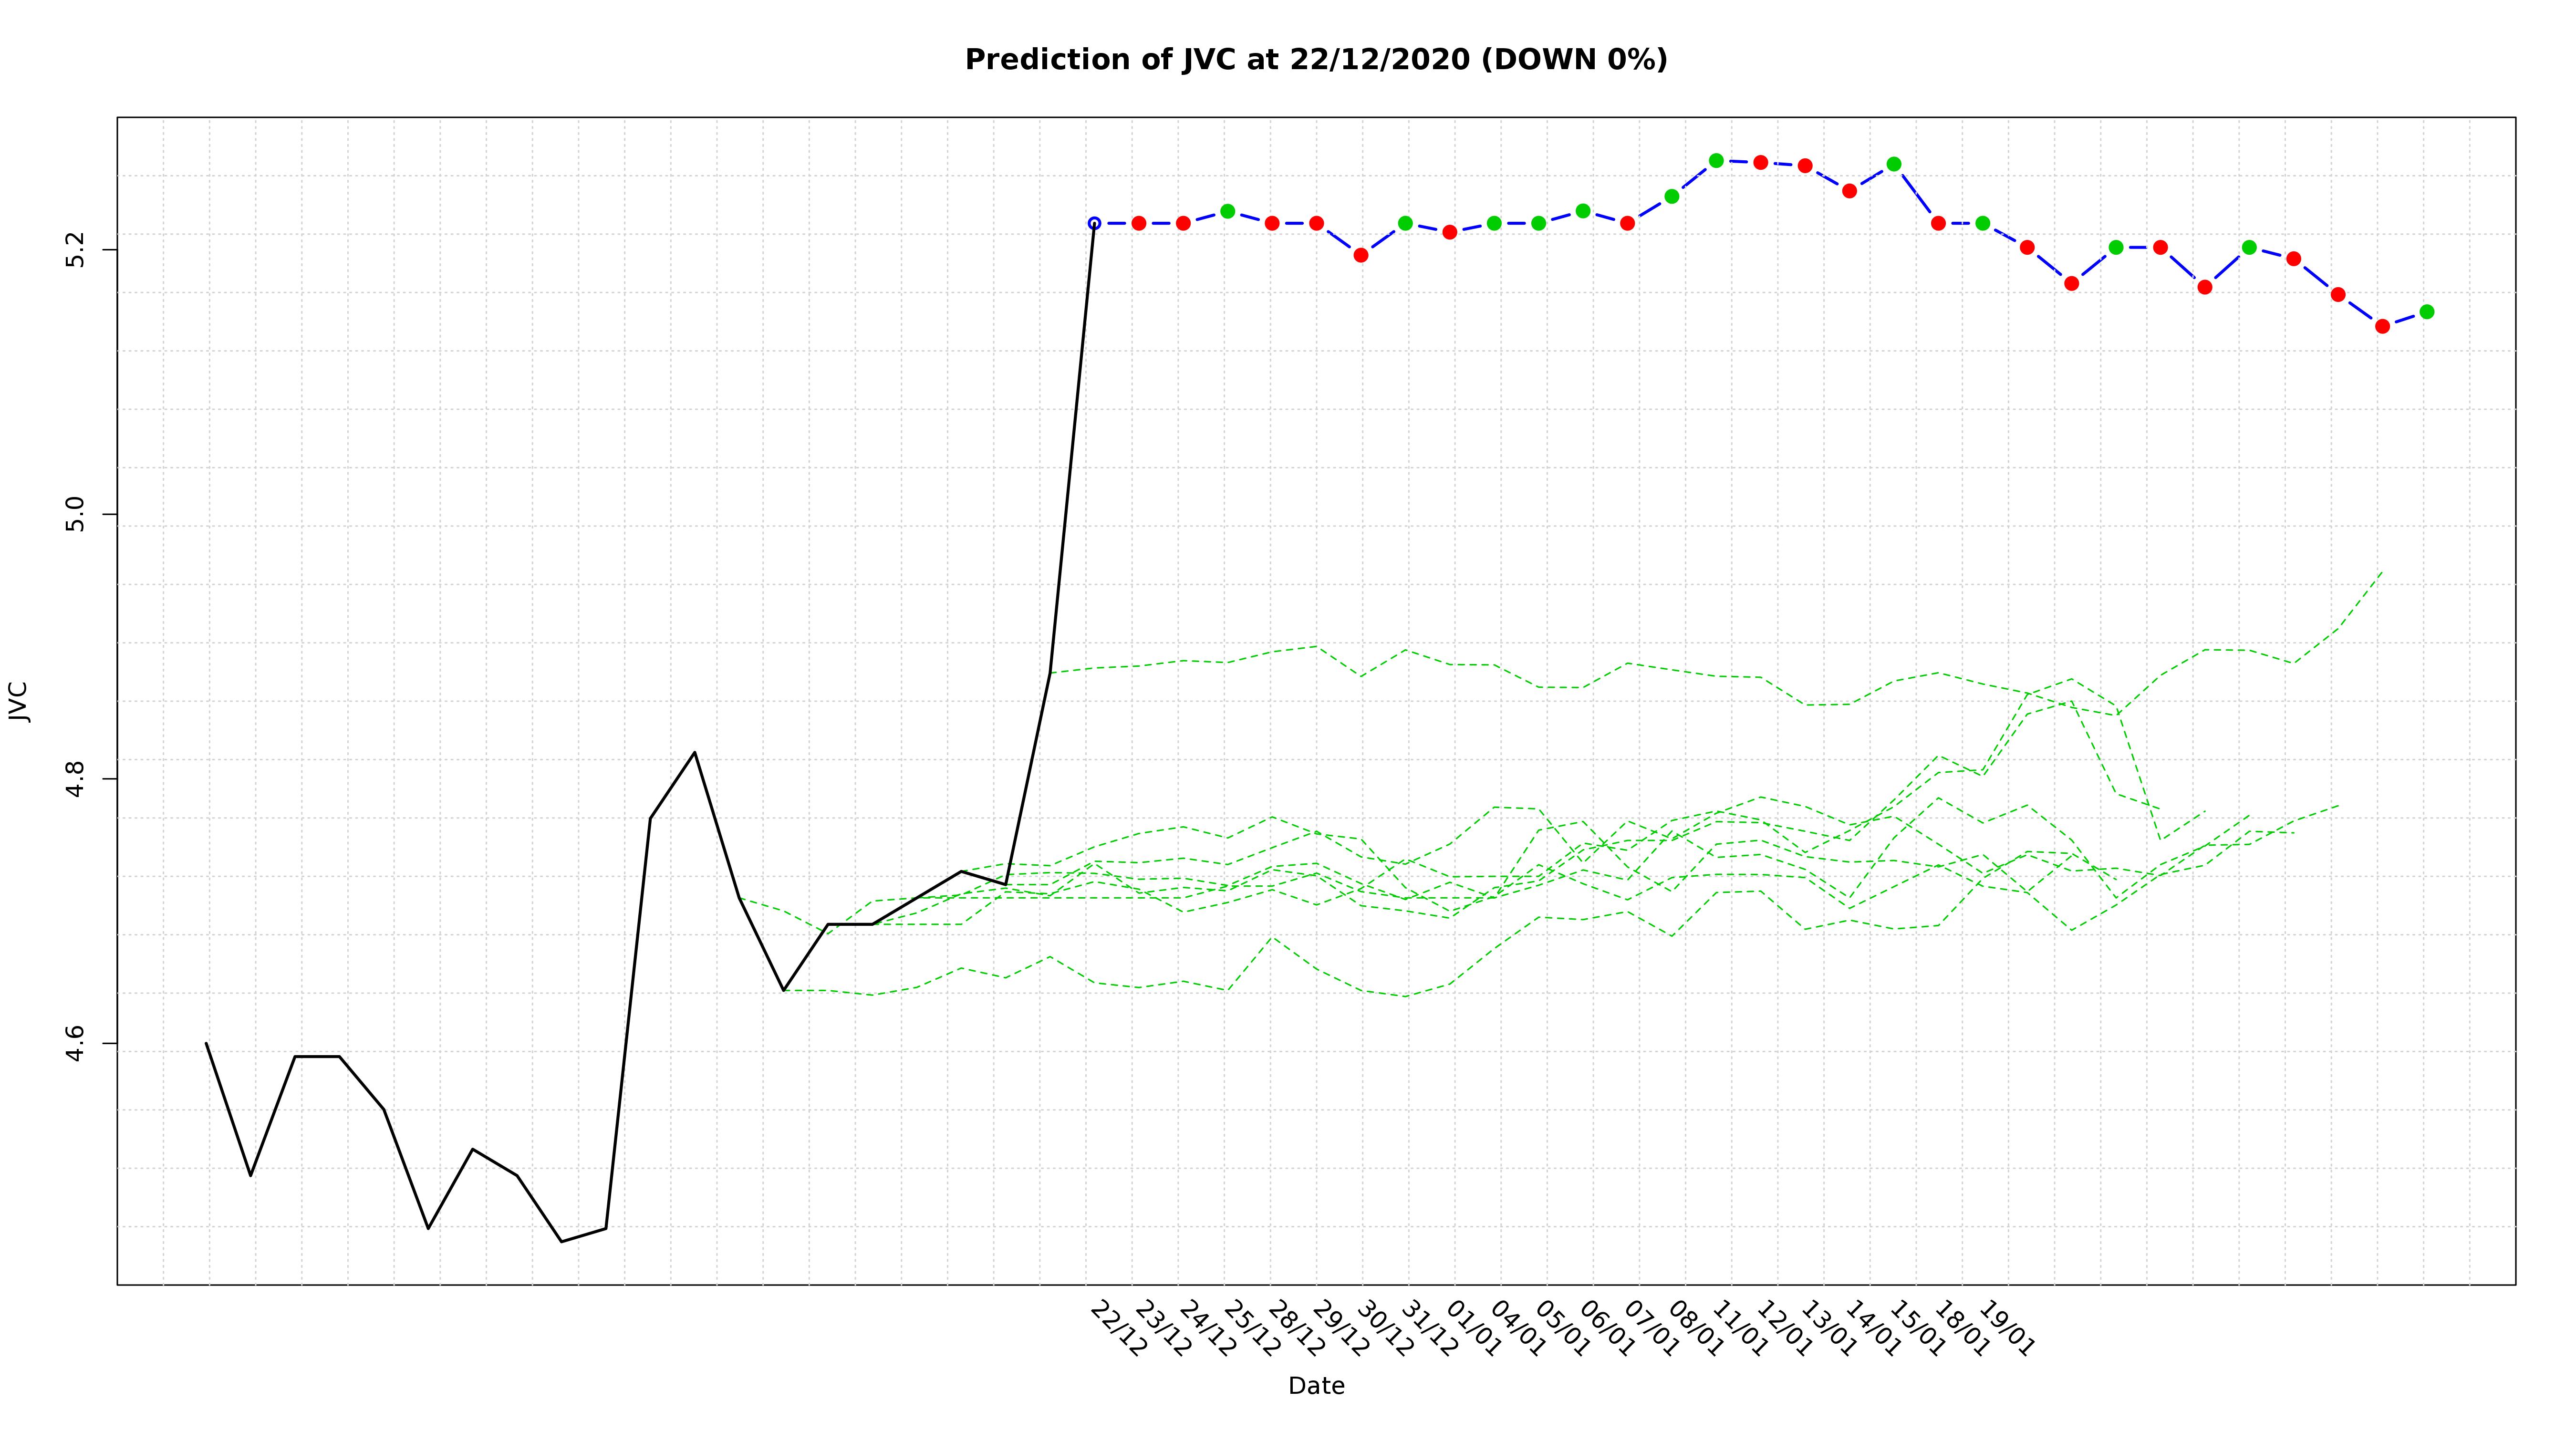Click the 5.0 y-axis tick label
This screenshot has height=1431, width=2576.
click(76, 515)
